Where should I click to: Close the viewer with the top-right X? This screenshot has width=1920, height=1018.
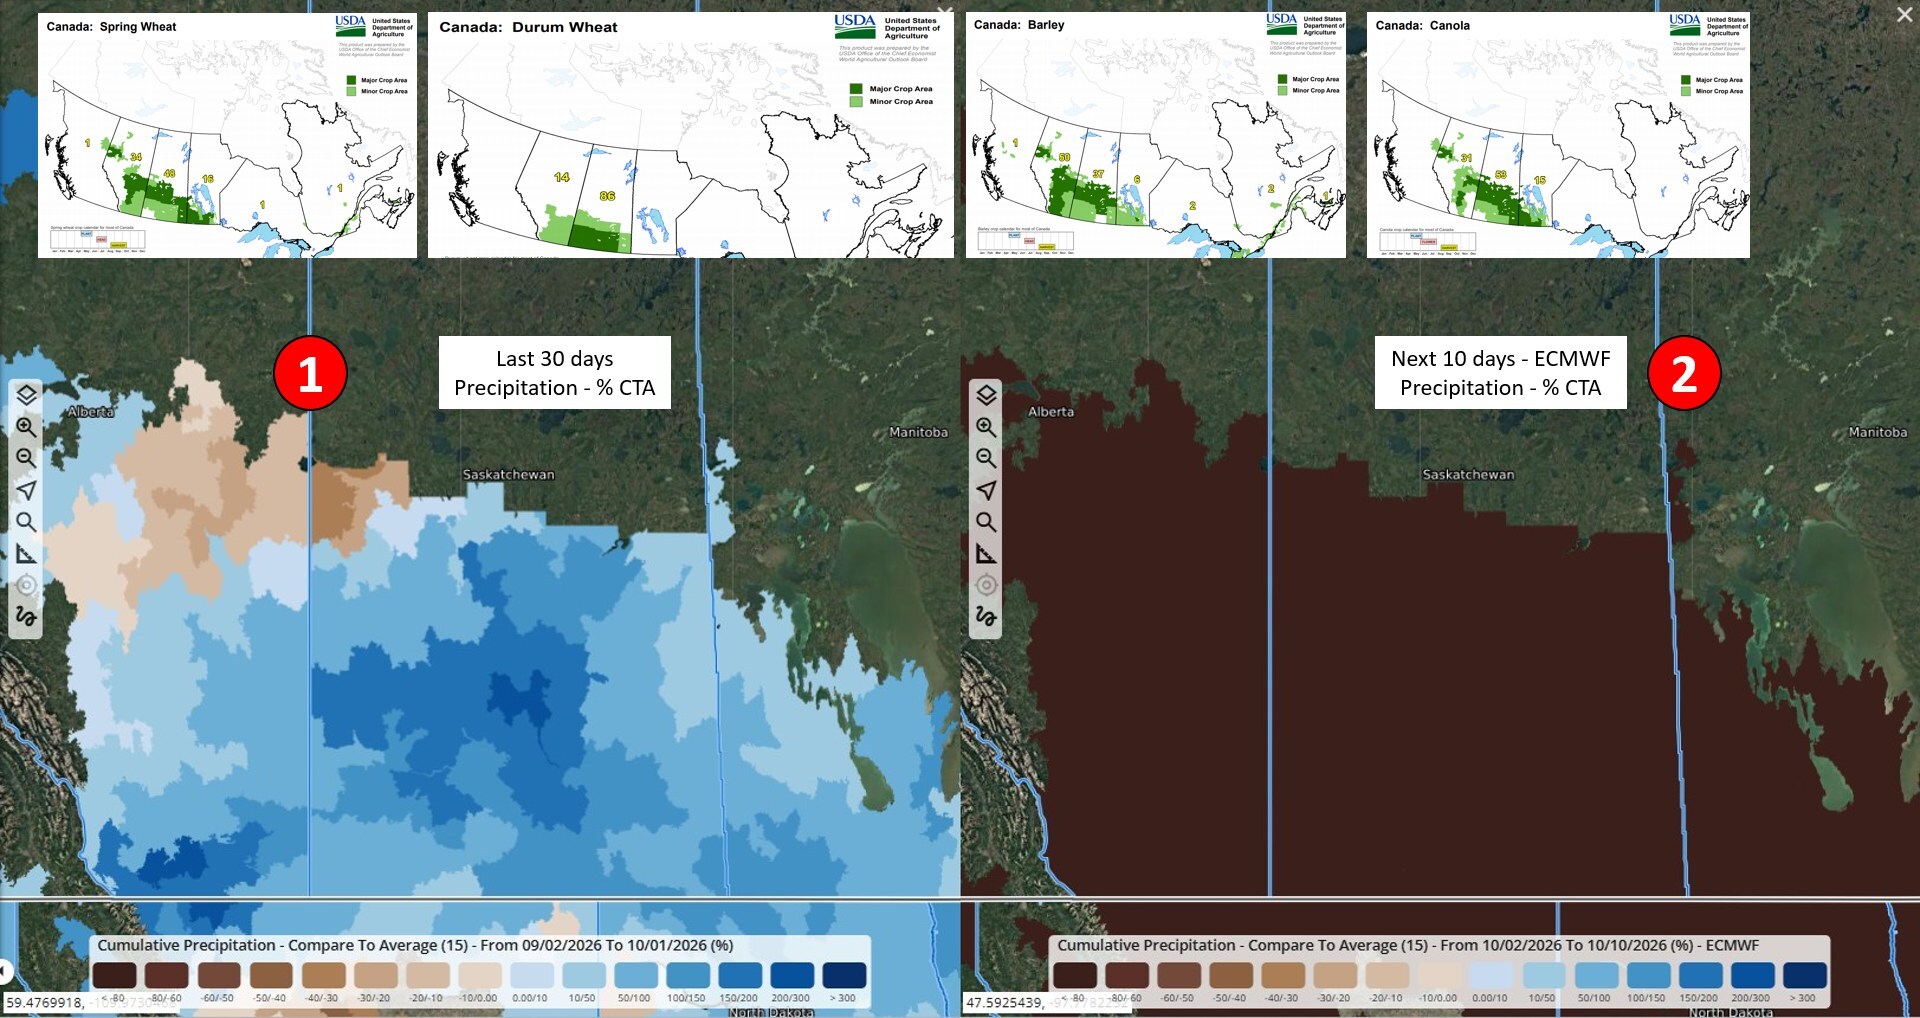1905,14
